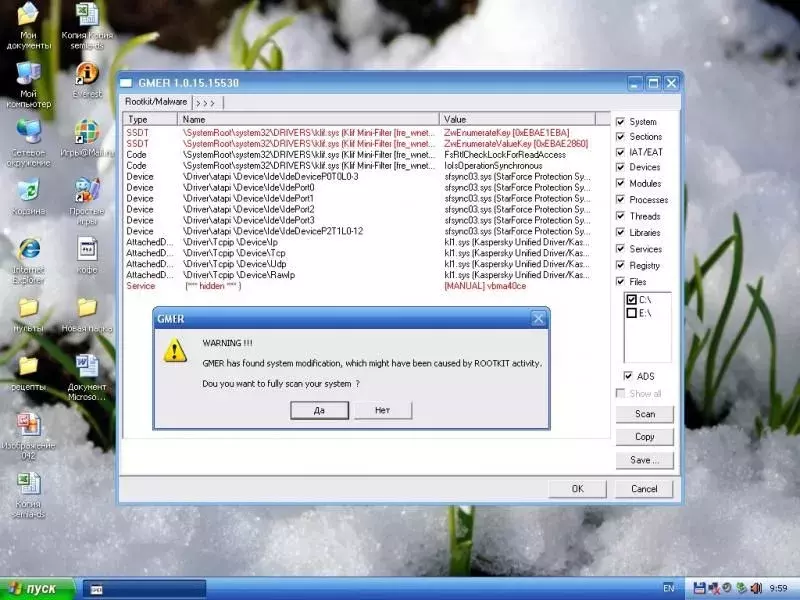Click the warning triangle icon in dialog

click(175, 351)
